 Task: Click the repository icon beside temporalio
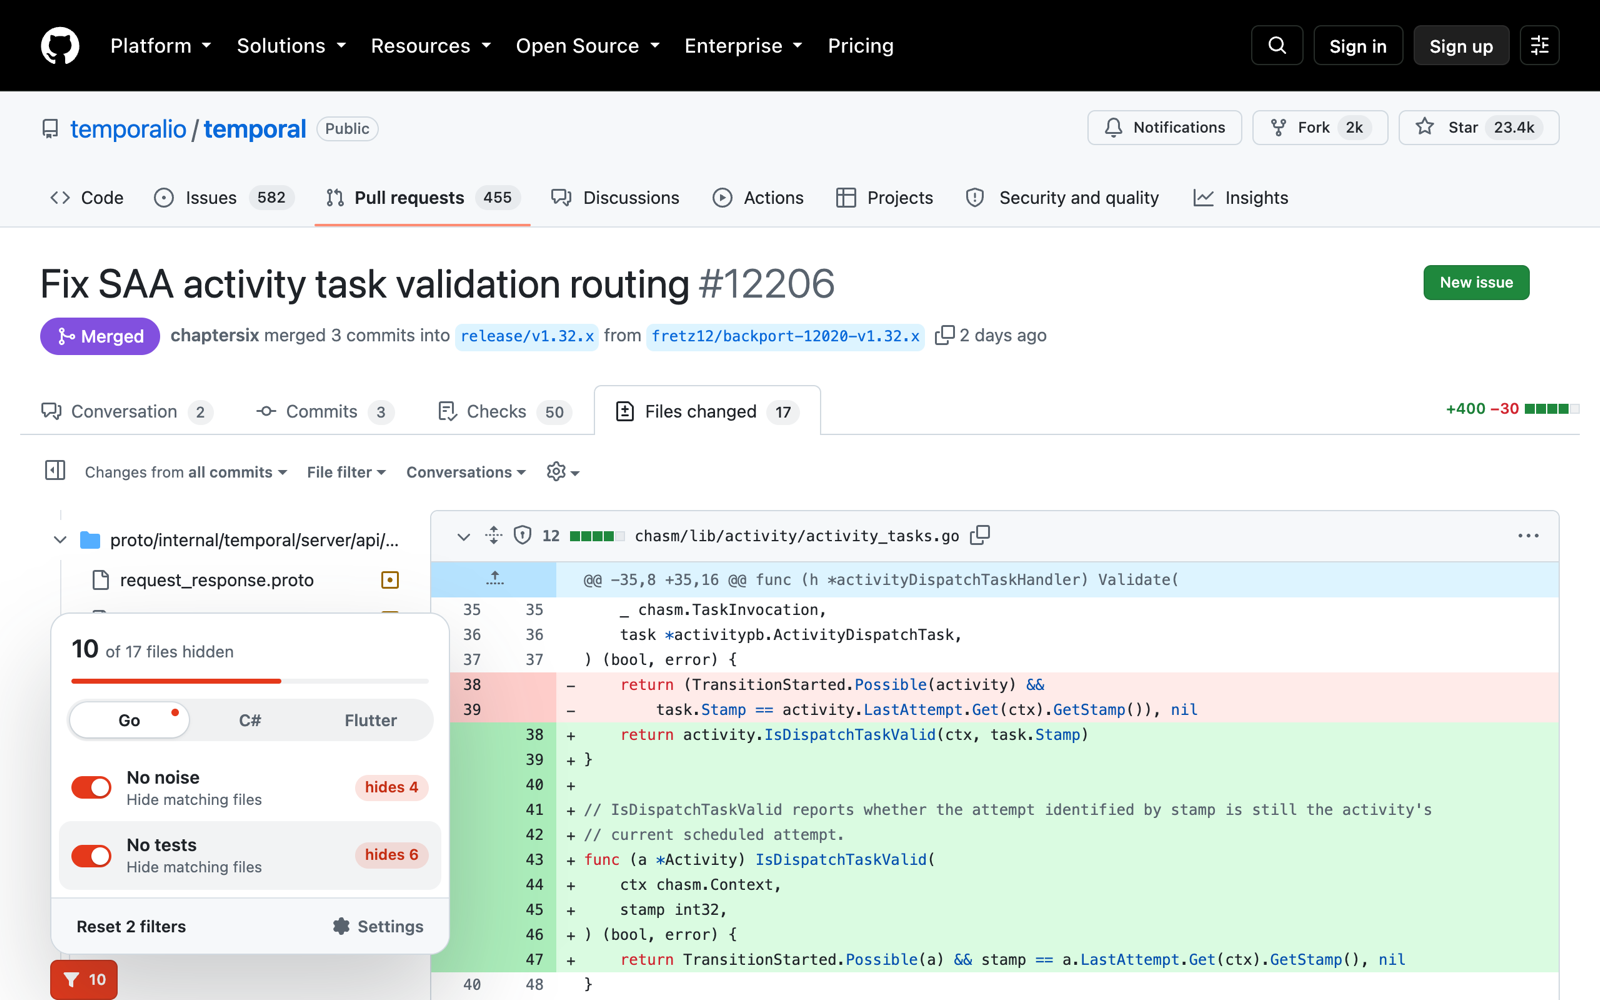pyautogui.click(x=50, y=129)
